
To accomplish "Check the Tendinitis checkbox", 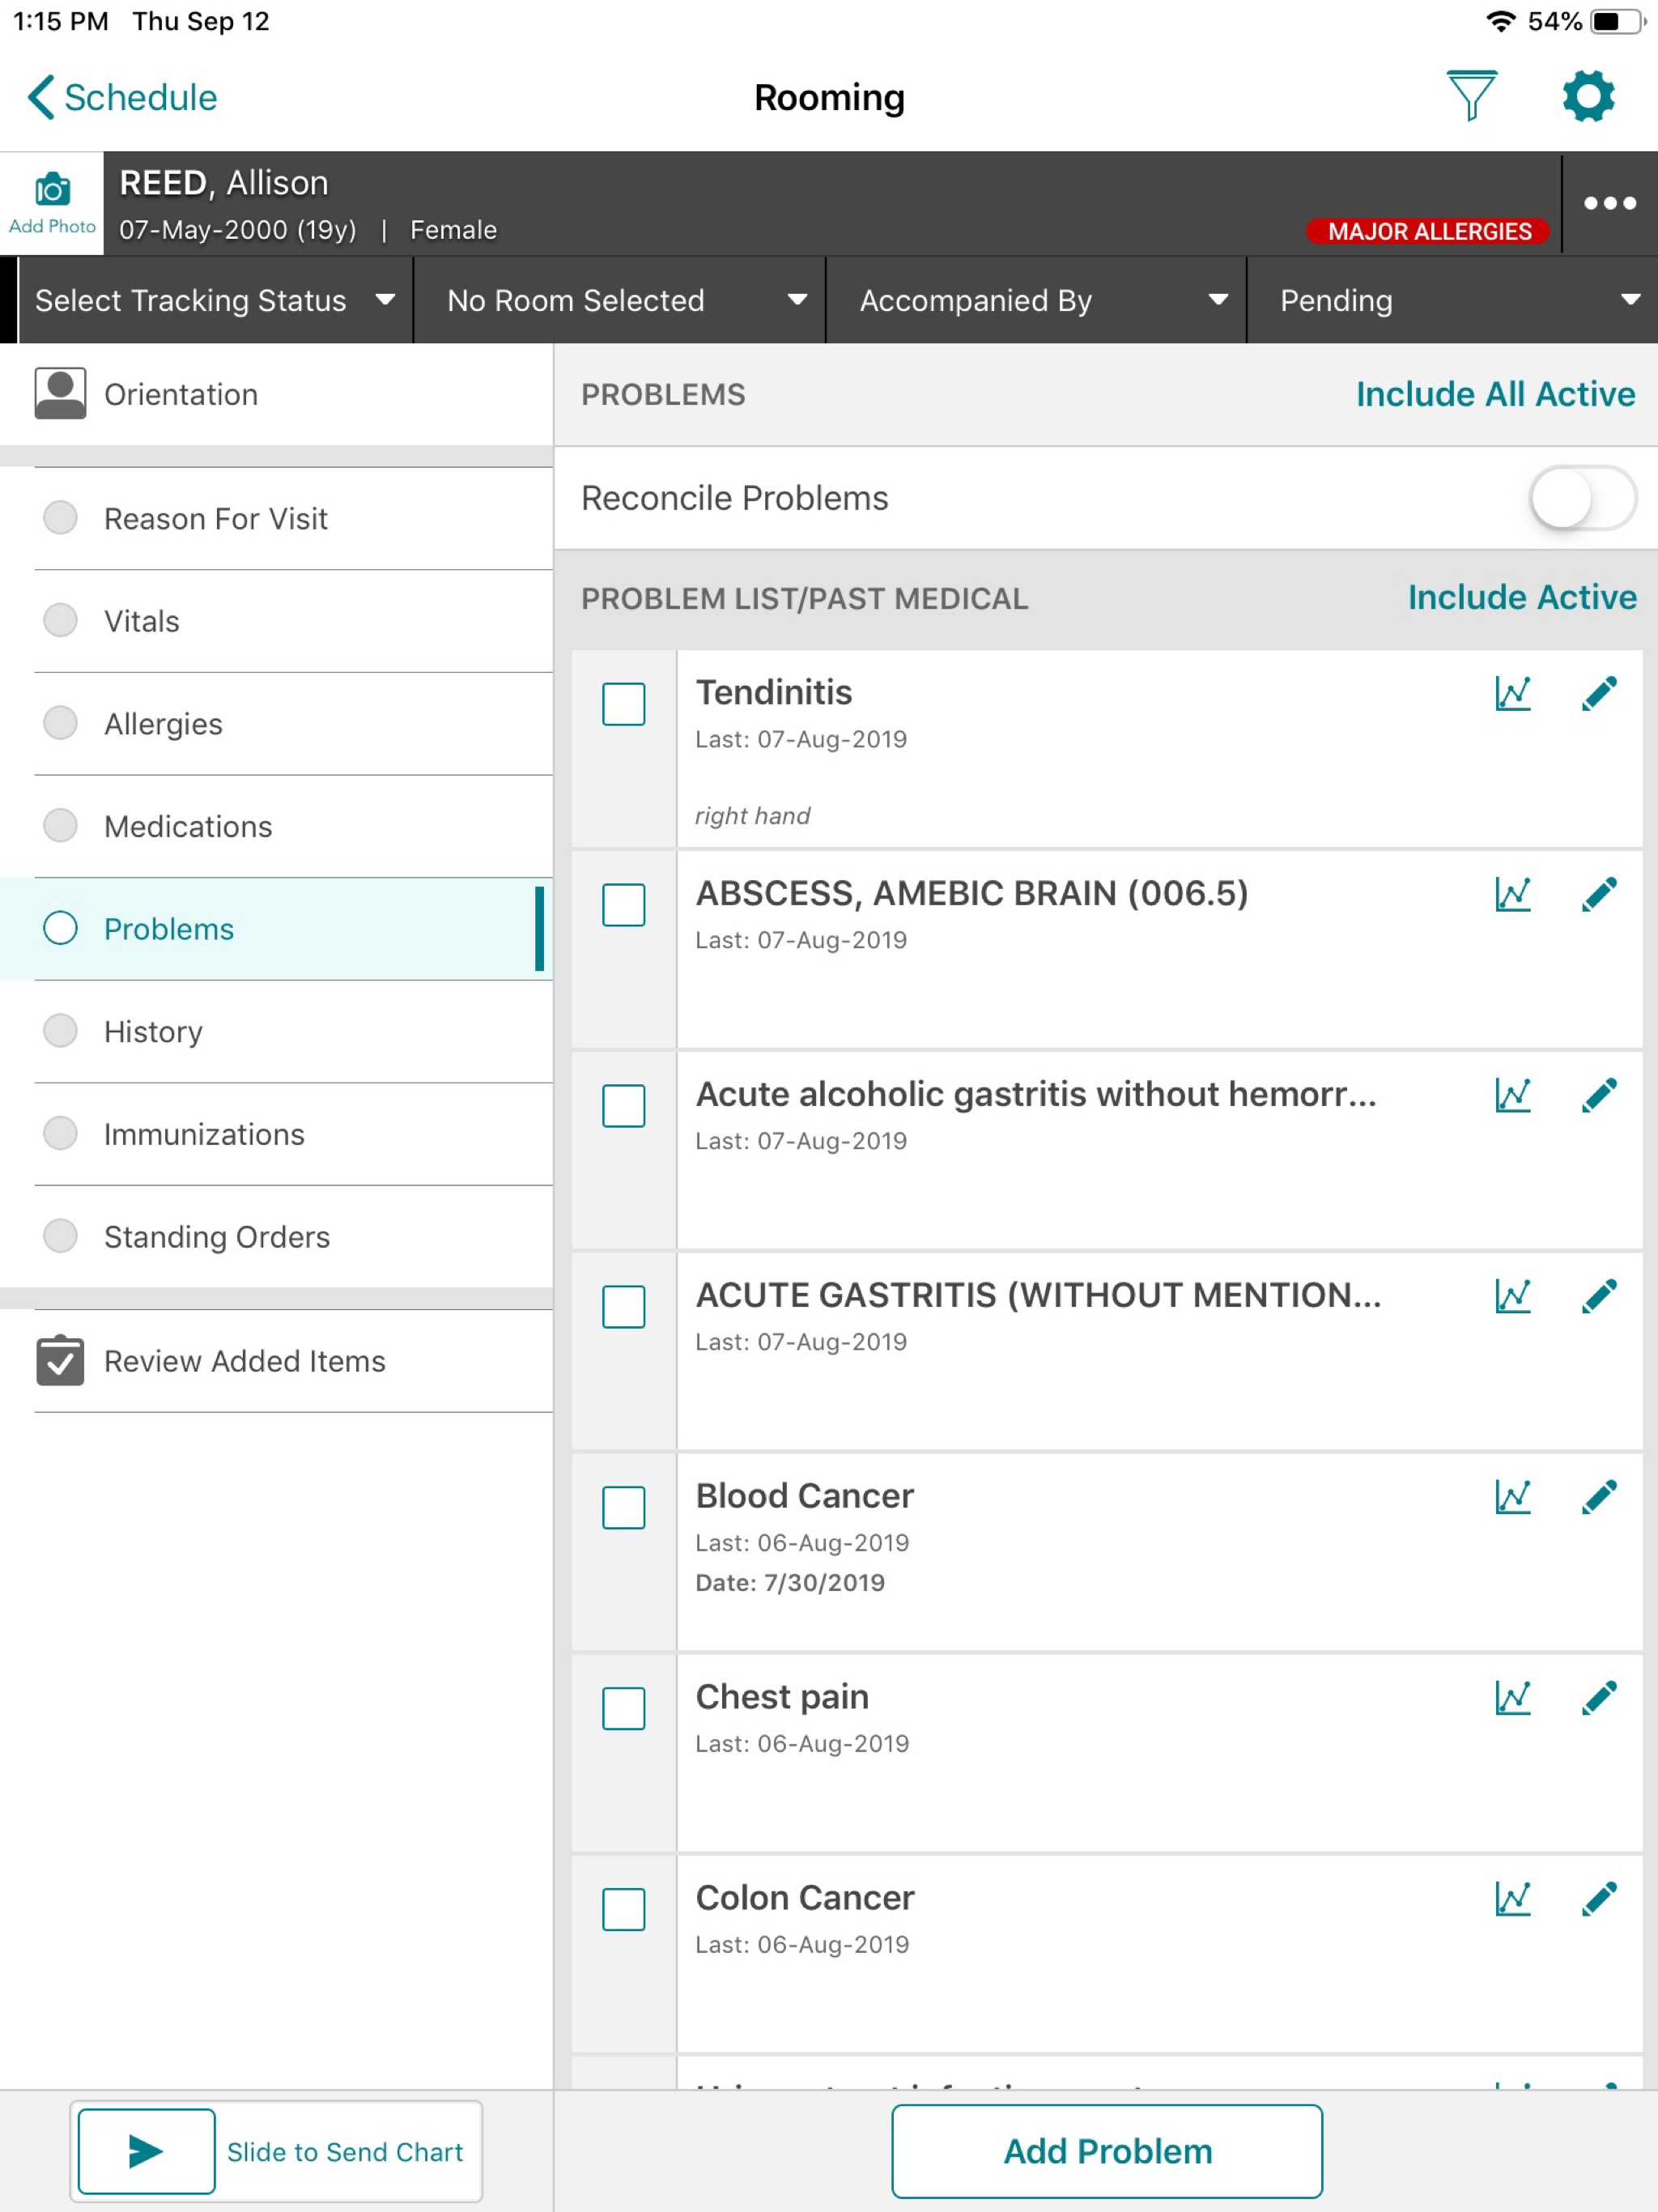I will (624, 704).
